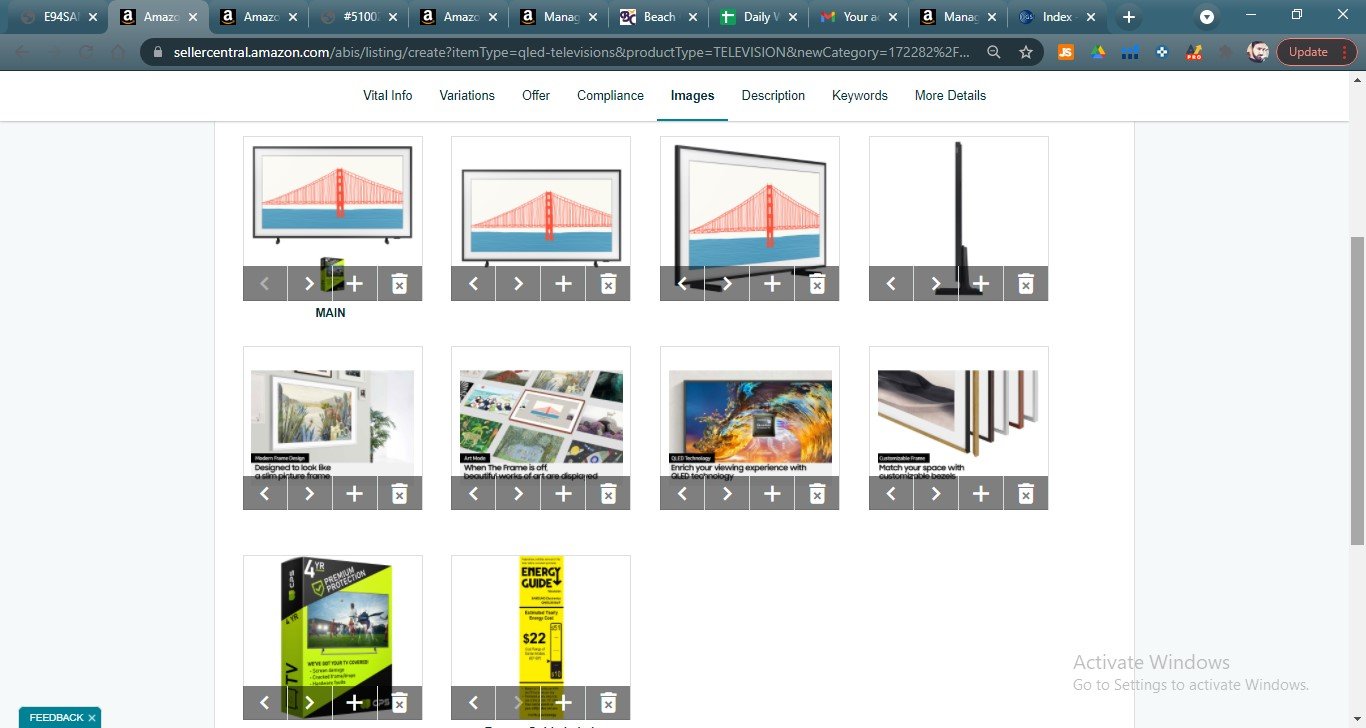This screenshot has width=1366, height=728.
Task: Click plus icon on side-view TV image
Action: [981, 284]
